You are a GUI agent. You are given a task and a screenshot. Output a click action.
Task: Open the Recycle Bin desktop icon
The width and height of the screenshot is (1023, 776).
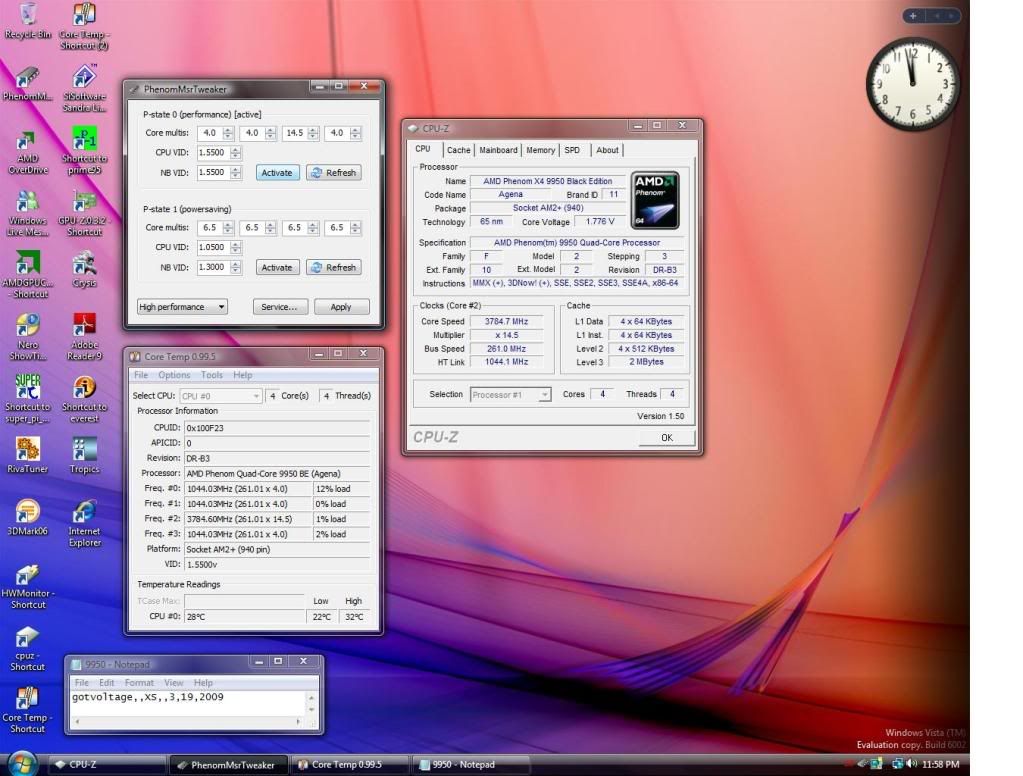coord(27,15)
